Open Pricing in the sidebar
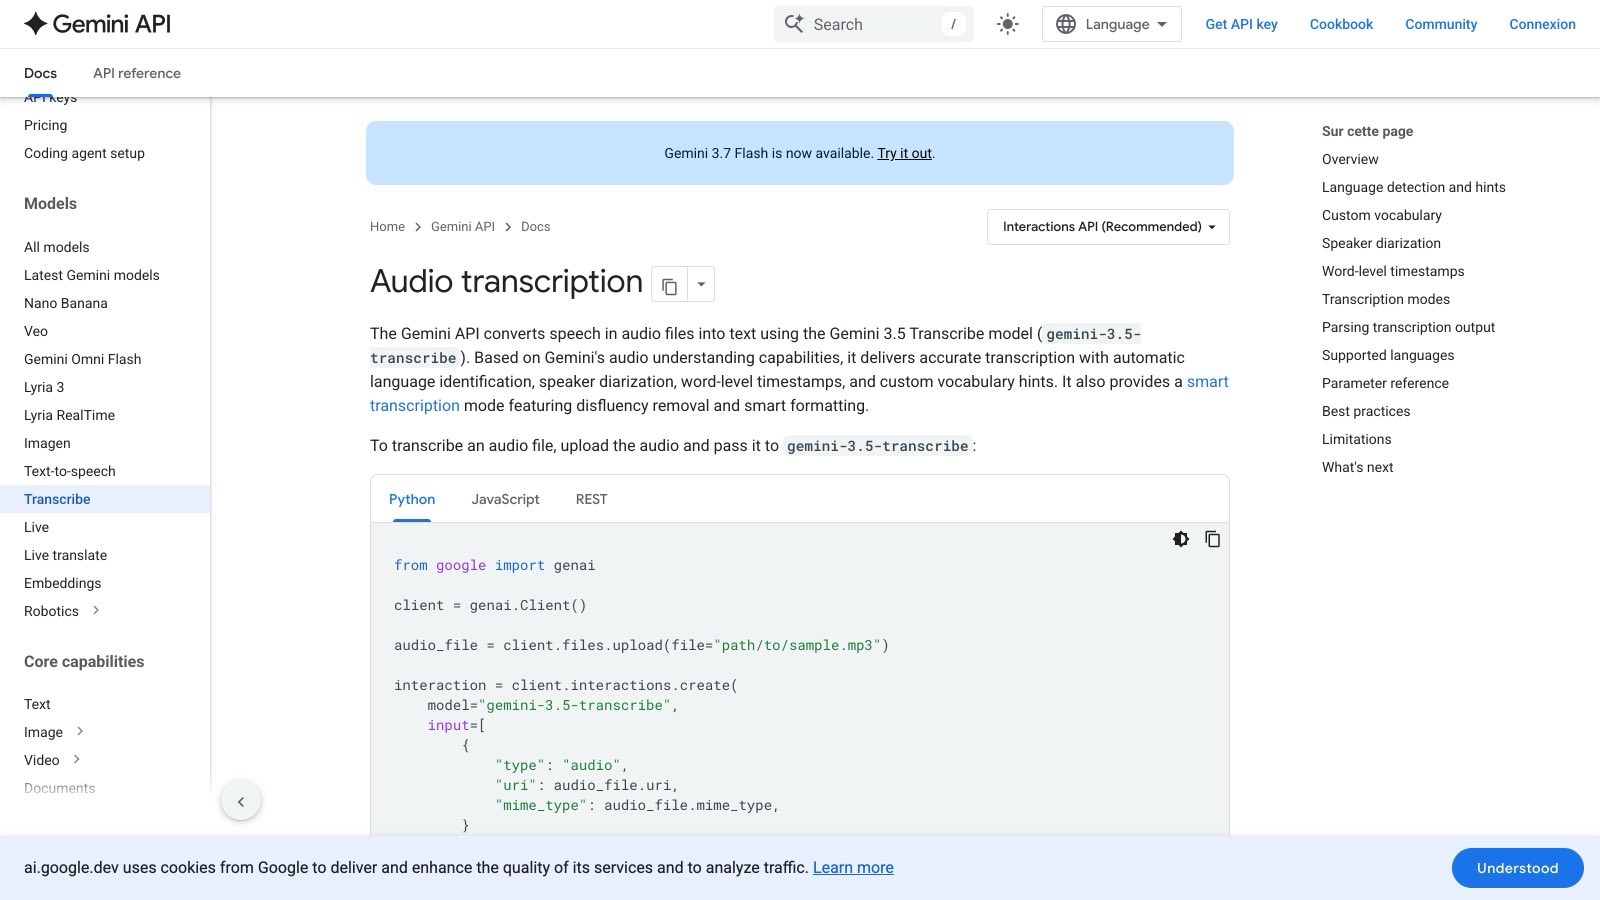The image size is (1600, 900). [45, 125]
